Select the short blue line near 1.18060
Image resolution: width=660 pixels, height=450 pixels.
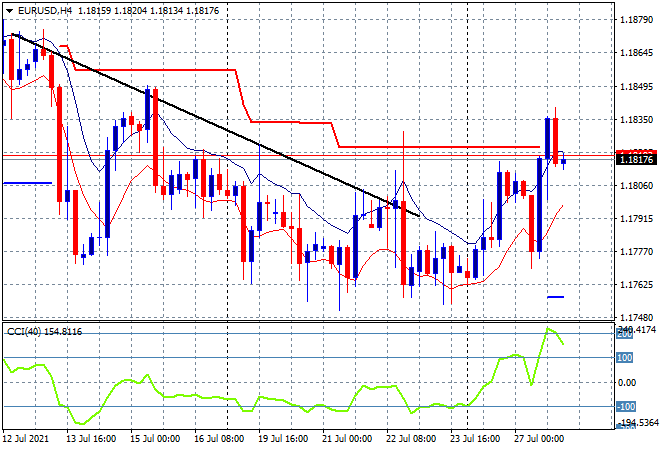(27, 183)
